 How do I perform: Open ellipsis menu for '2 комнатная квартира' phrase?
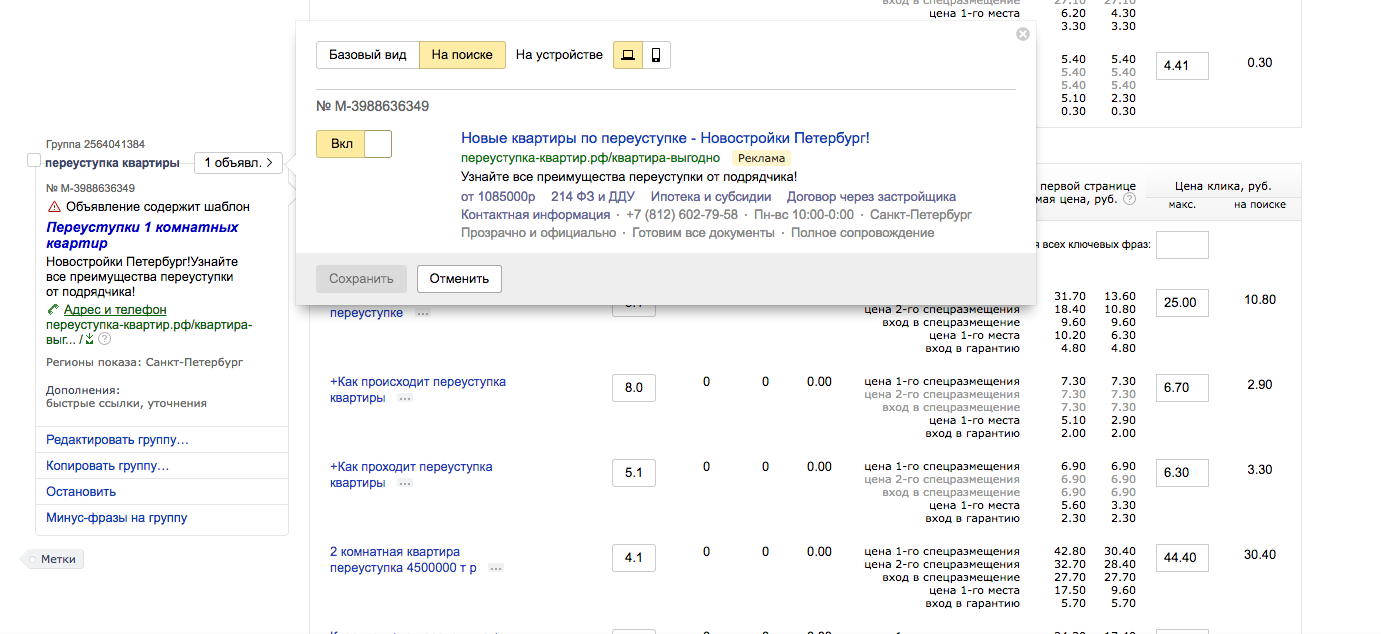click(x=496, y=568)
